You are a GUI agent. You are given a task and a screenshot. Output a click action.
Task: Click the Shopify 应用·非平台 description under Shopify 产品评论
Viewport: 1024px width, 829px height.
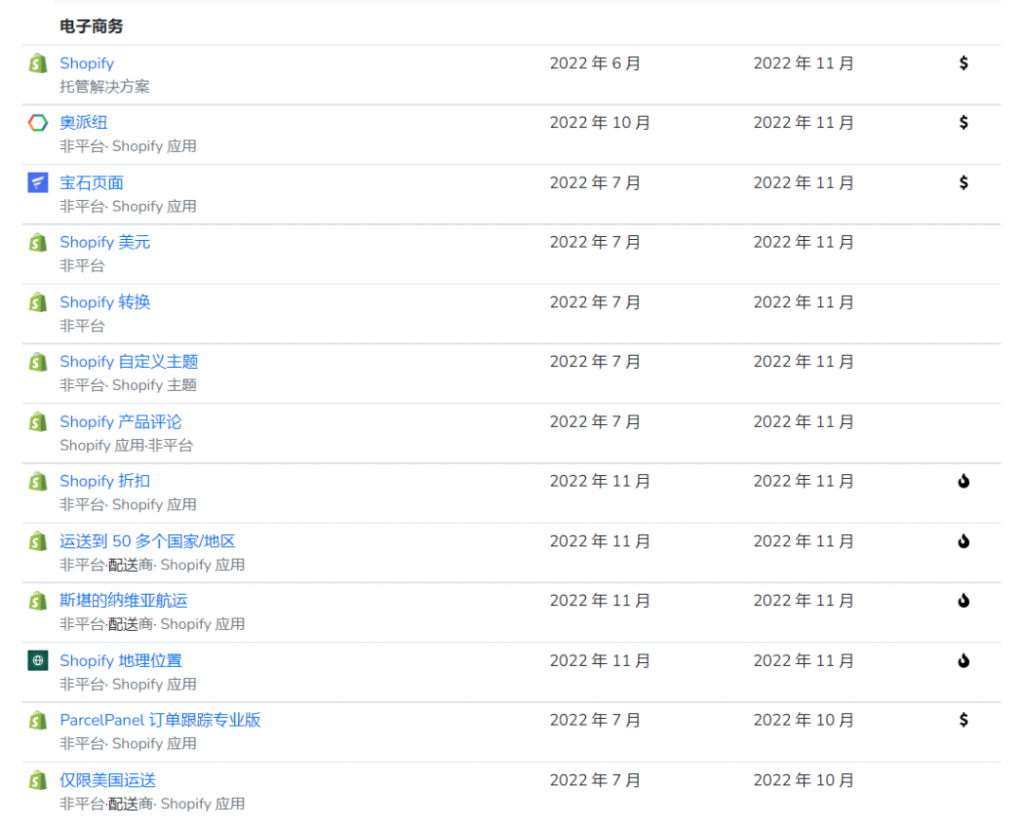(126, 446)
